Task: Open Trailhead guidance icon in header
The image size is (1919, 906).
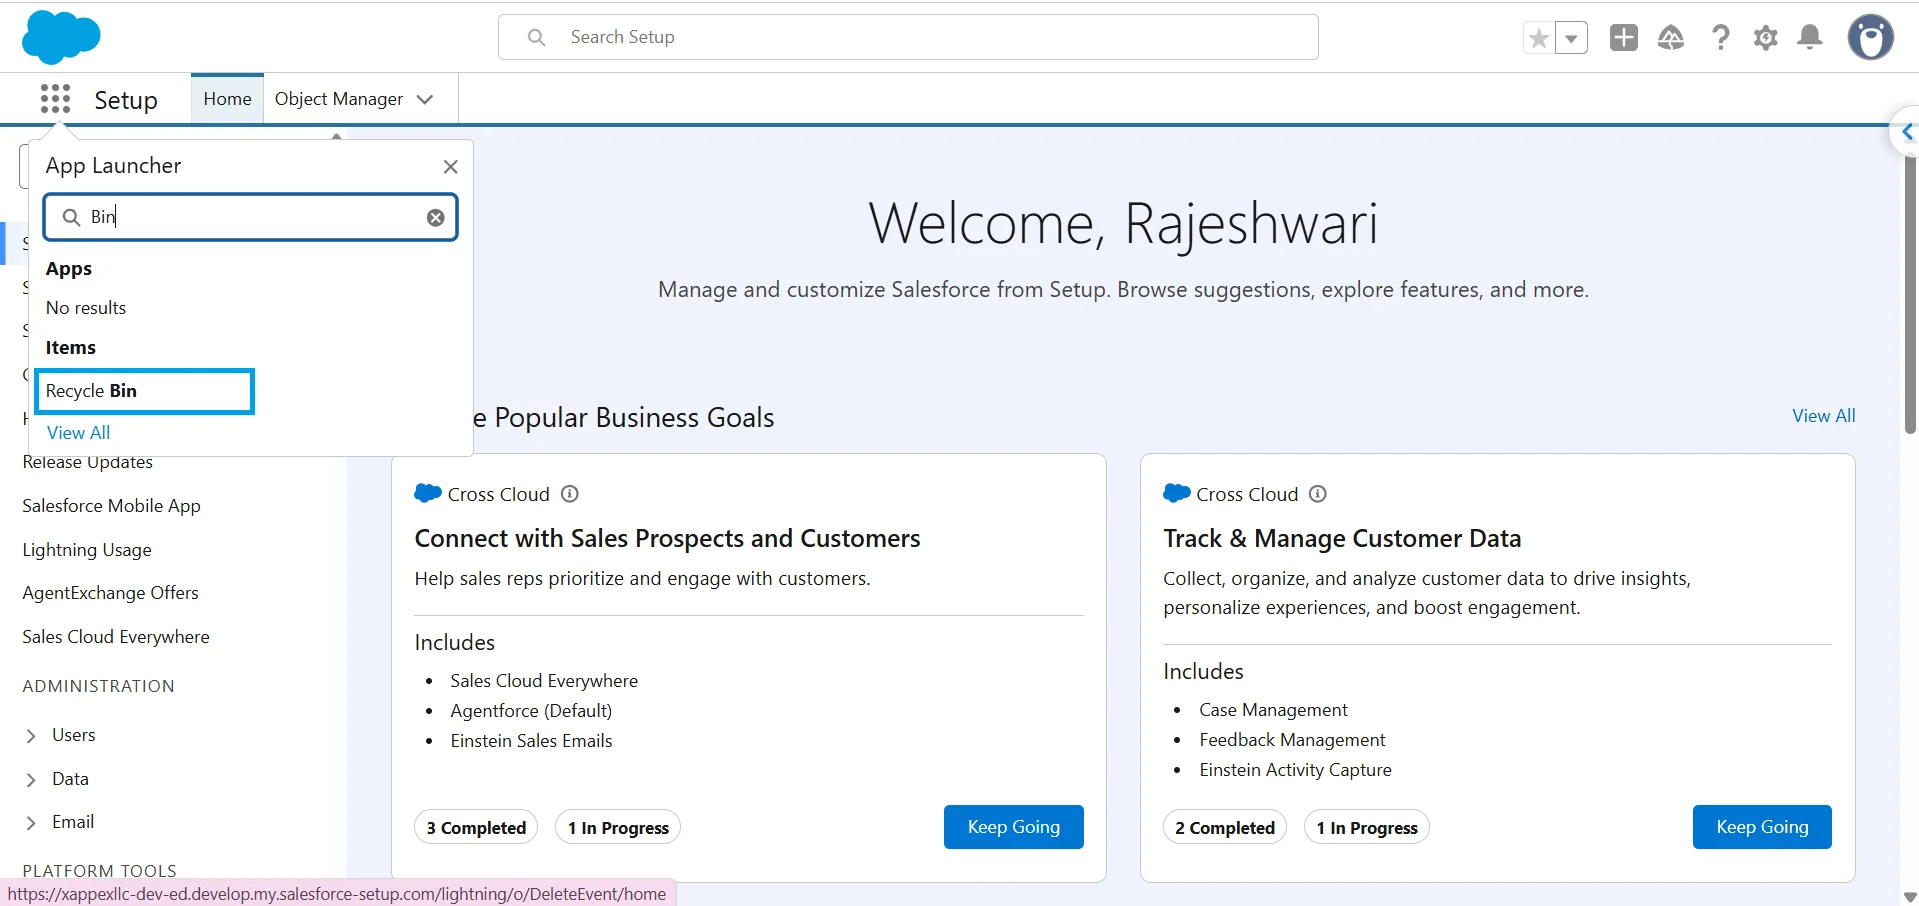Action: pyautogui.click(x=1671, y=38)
